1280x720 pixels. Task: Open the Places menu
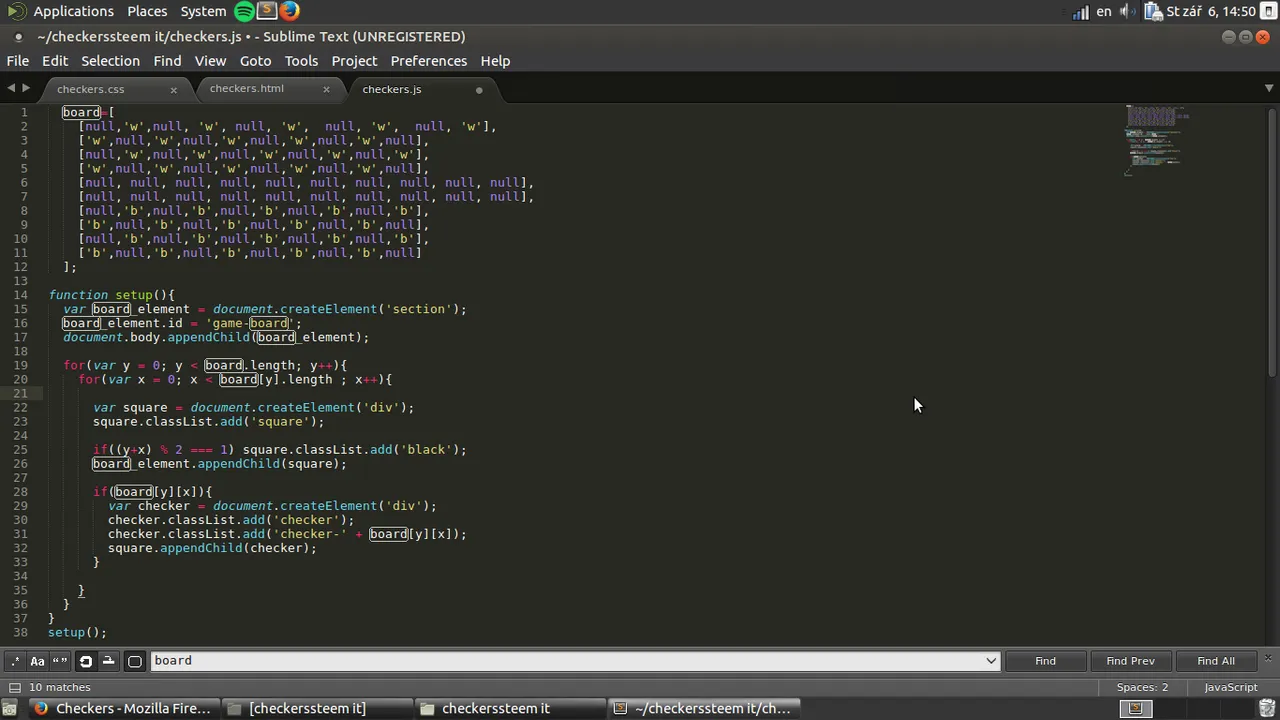click(147, 11)
